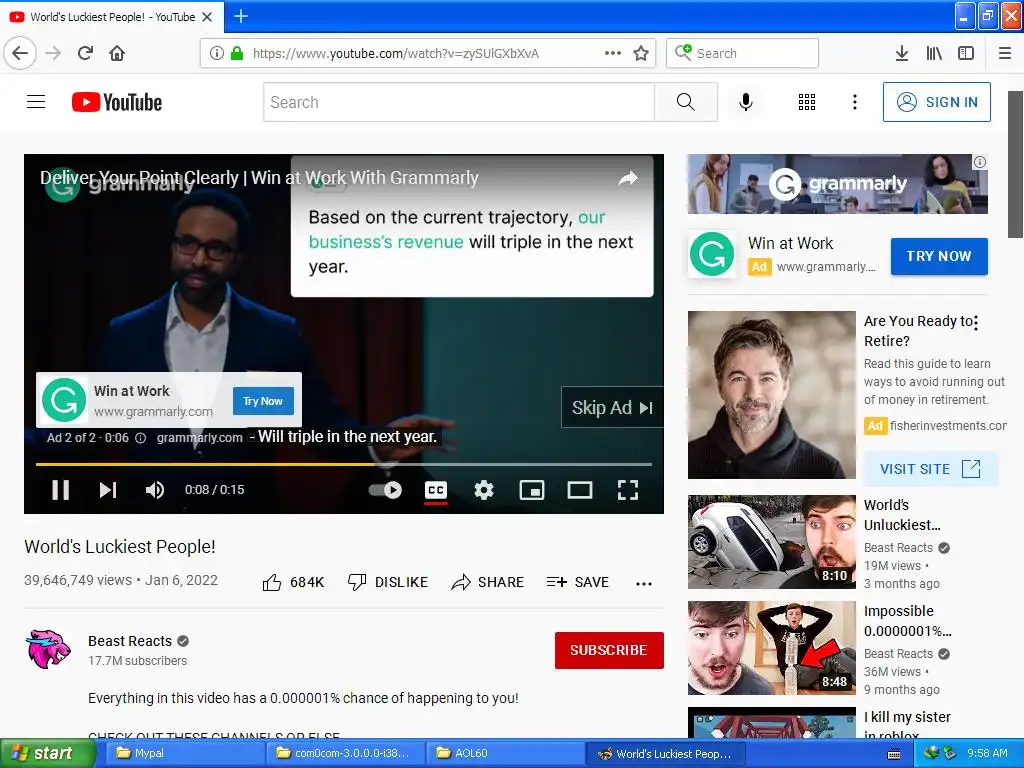1024x768 pixels.
Task: Enter full screen with the fullscreen icon
Action: click(628, 490)
